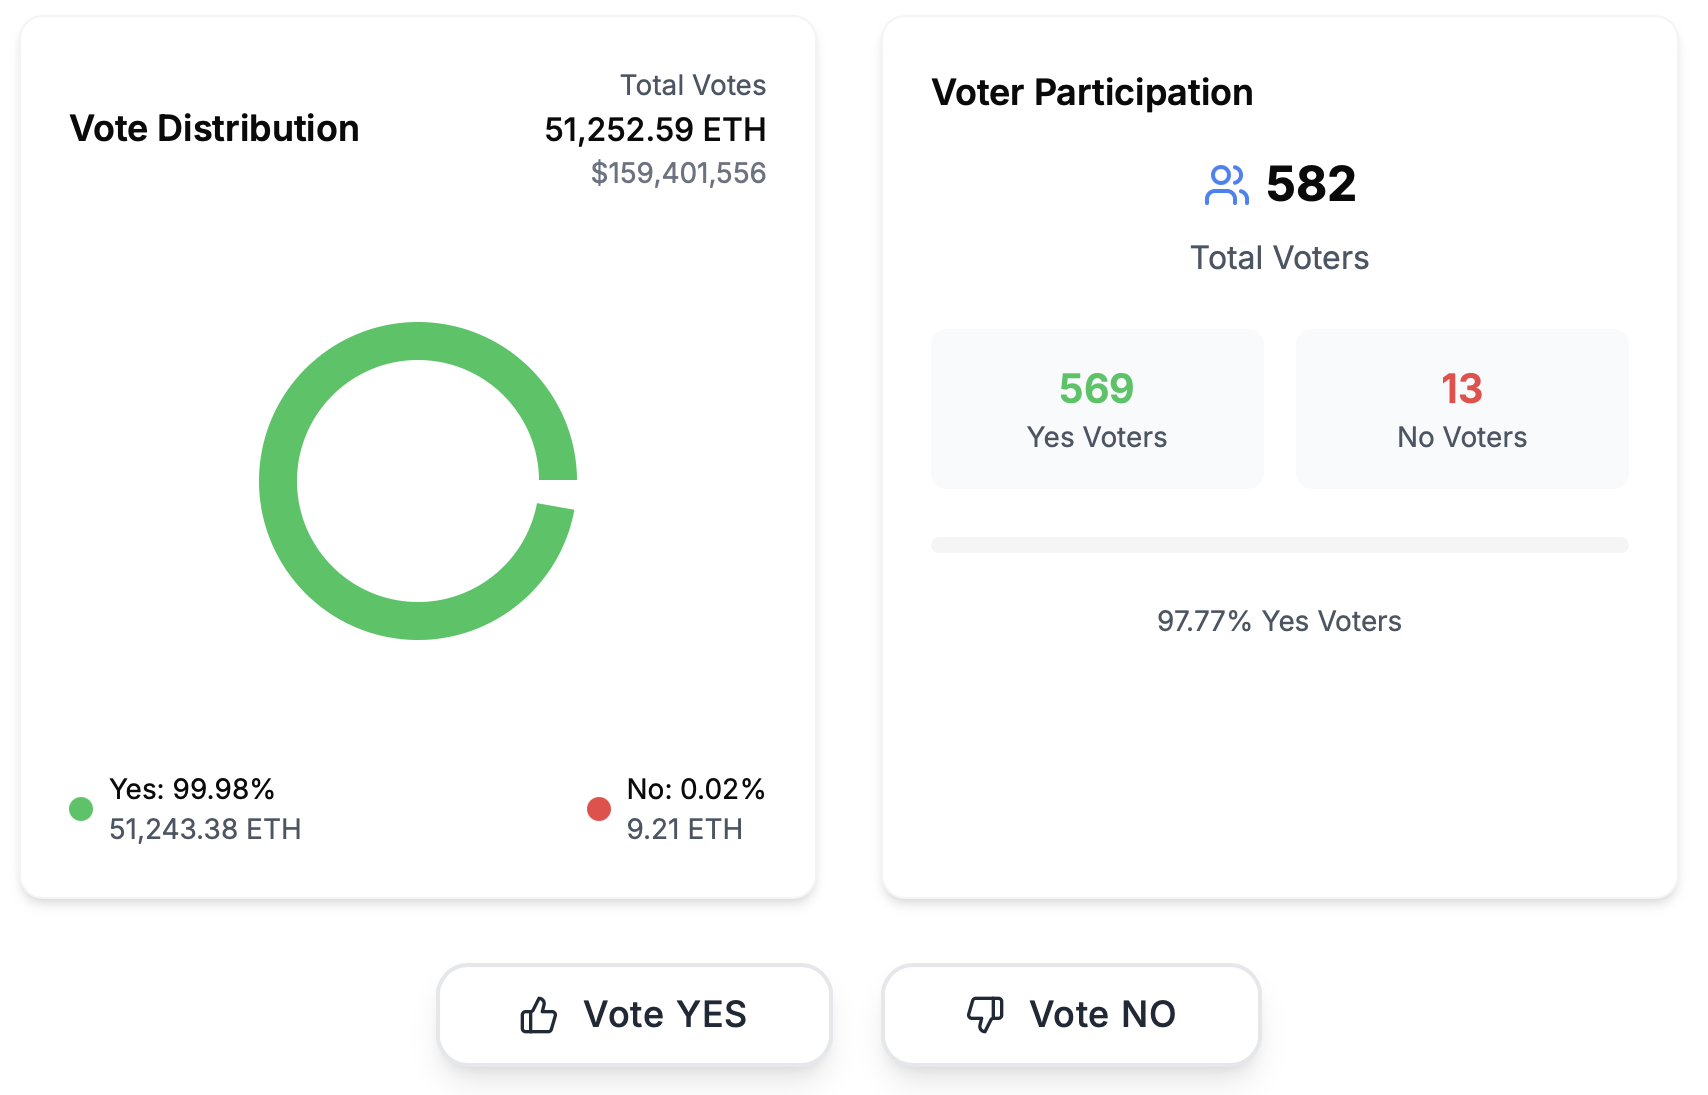Click the $159,401,556 dollar amount
Screen dimensions: 1708x1095
click(678, 173)
